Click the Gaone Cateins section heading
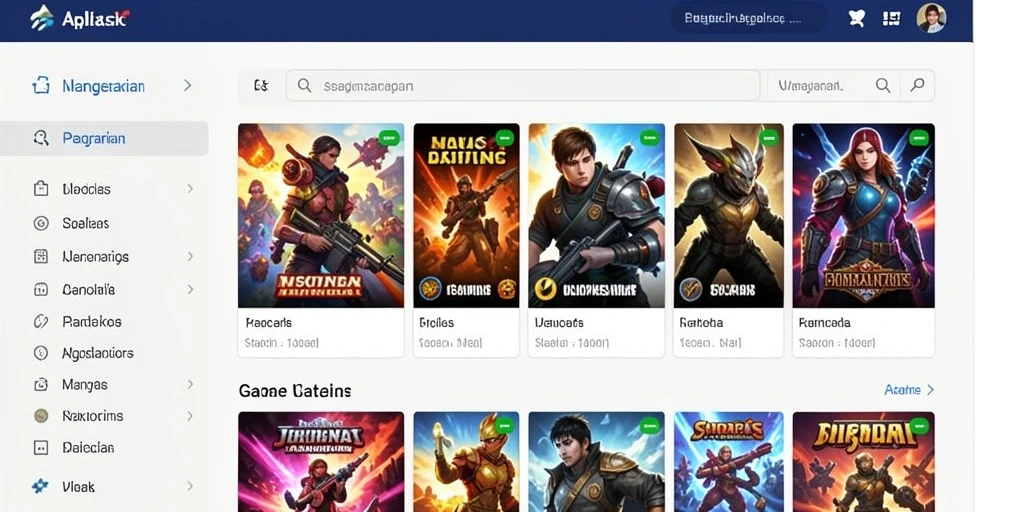 click(x=295, y=391)
